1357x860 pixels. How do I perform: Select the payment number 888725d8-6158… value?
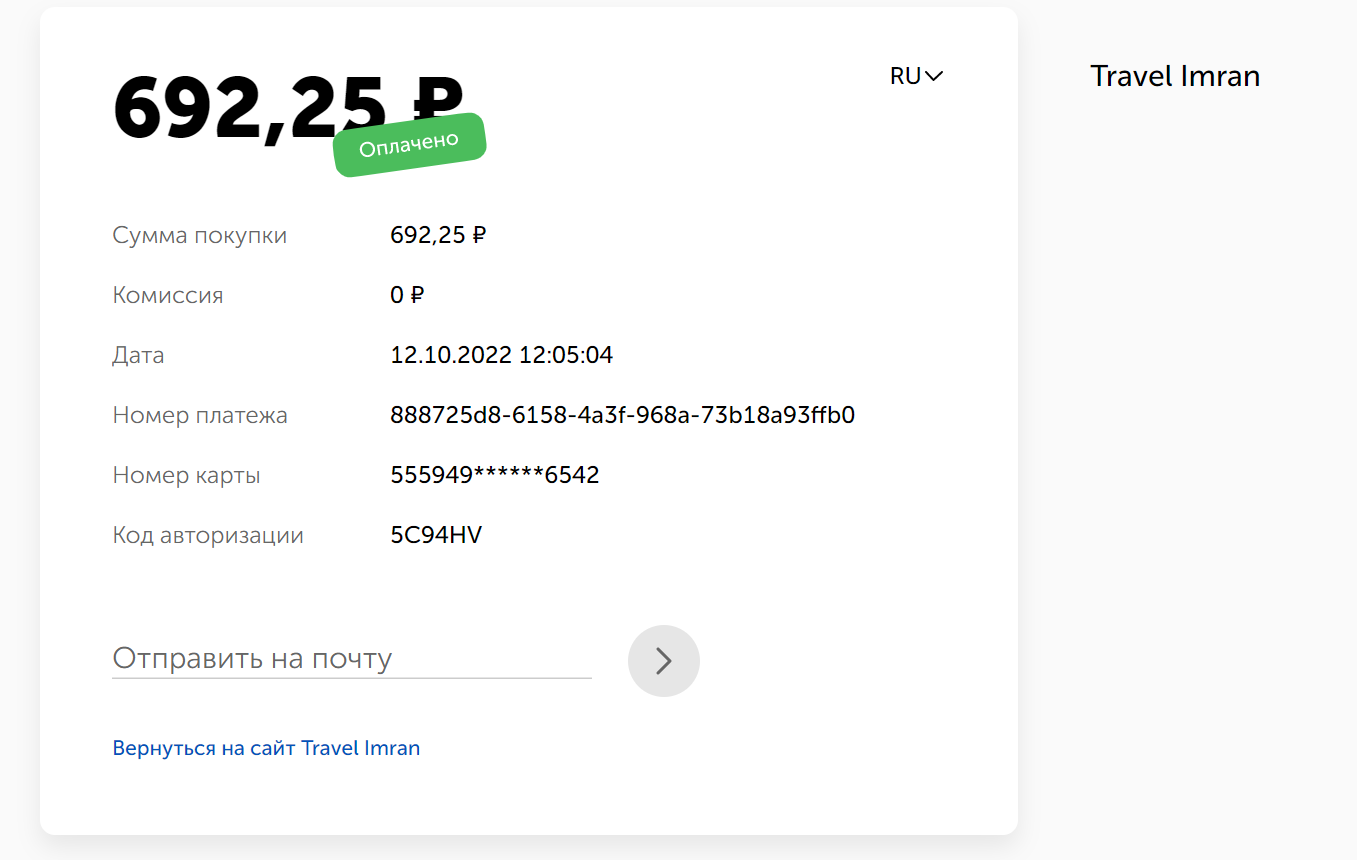tap(622, 415)
